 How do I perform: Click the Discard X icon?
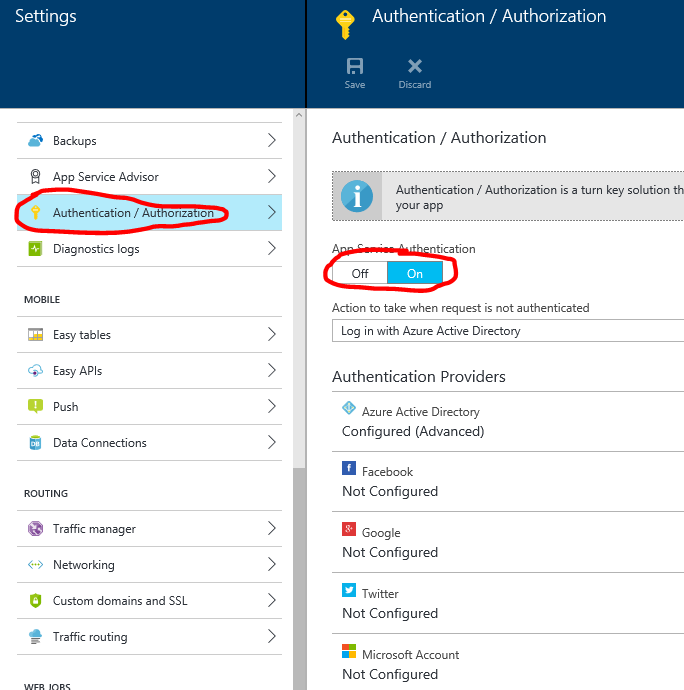[x=414, y=67]
